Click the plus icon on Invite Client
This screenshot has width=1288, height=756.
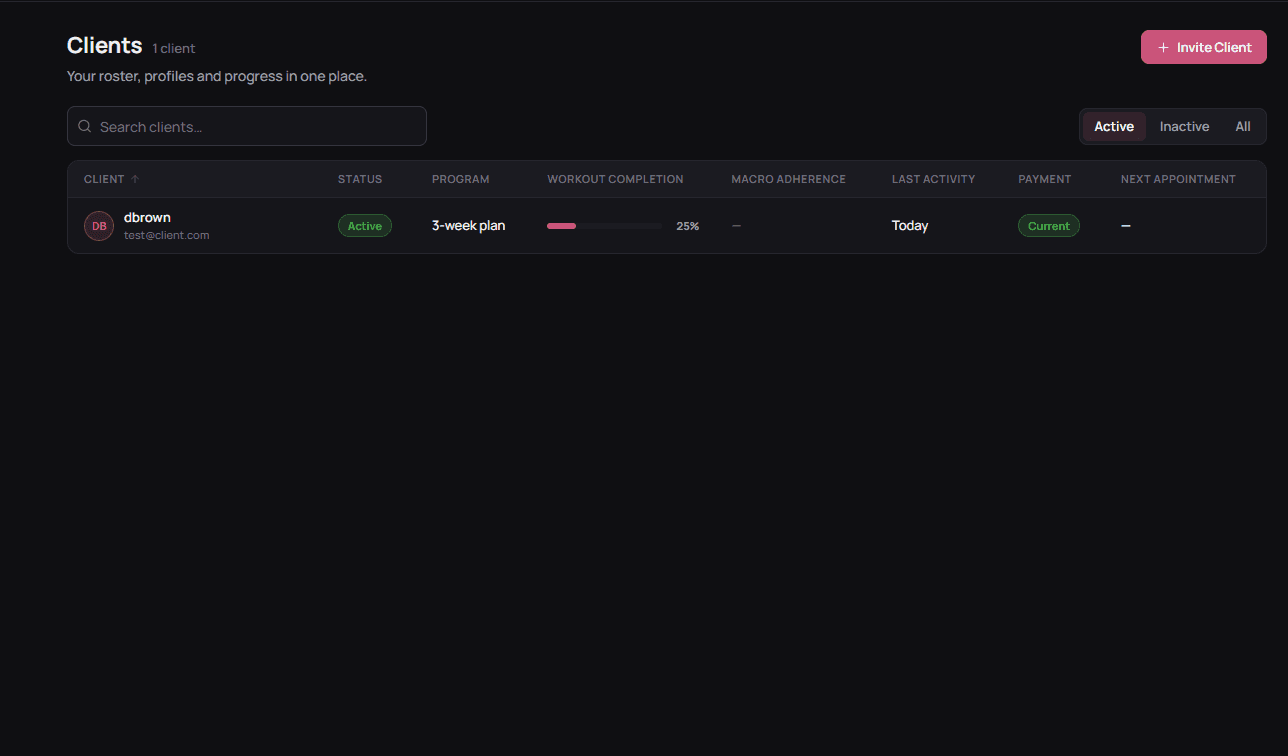click(x=1163, y=47)
